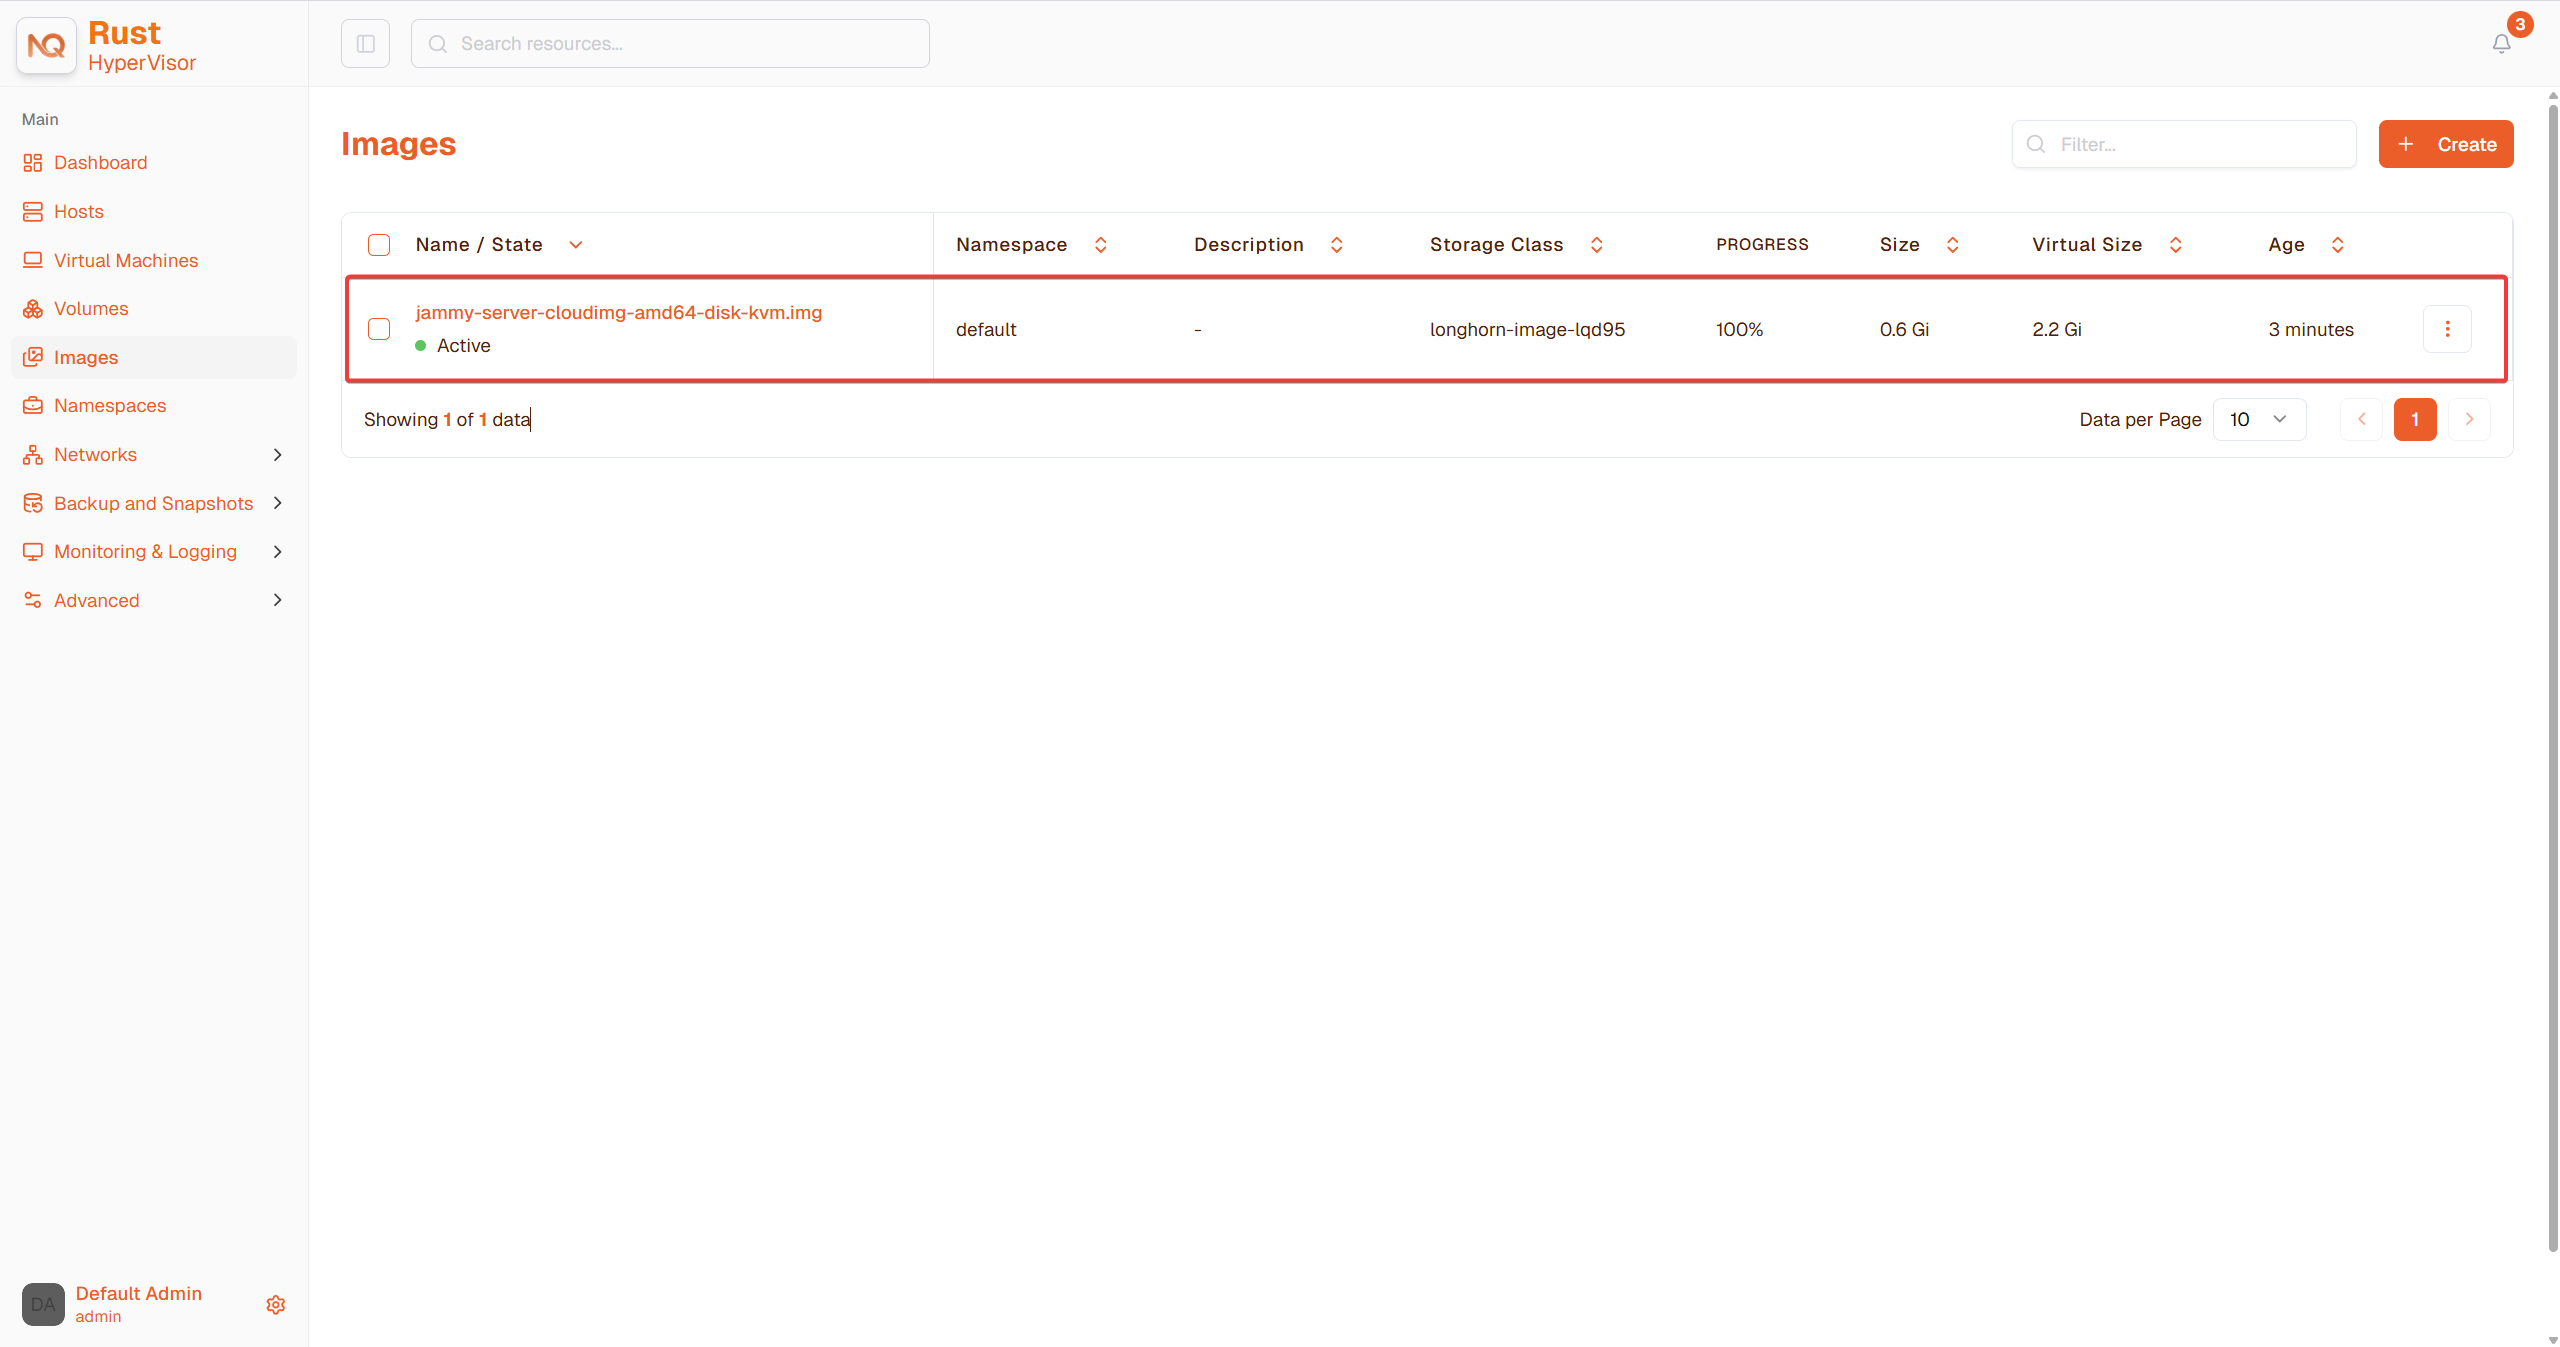This screenshot has width=2560, height=1347.
Task: Click the 3 minutes age value
Action: [x=2310, y=329]
